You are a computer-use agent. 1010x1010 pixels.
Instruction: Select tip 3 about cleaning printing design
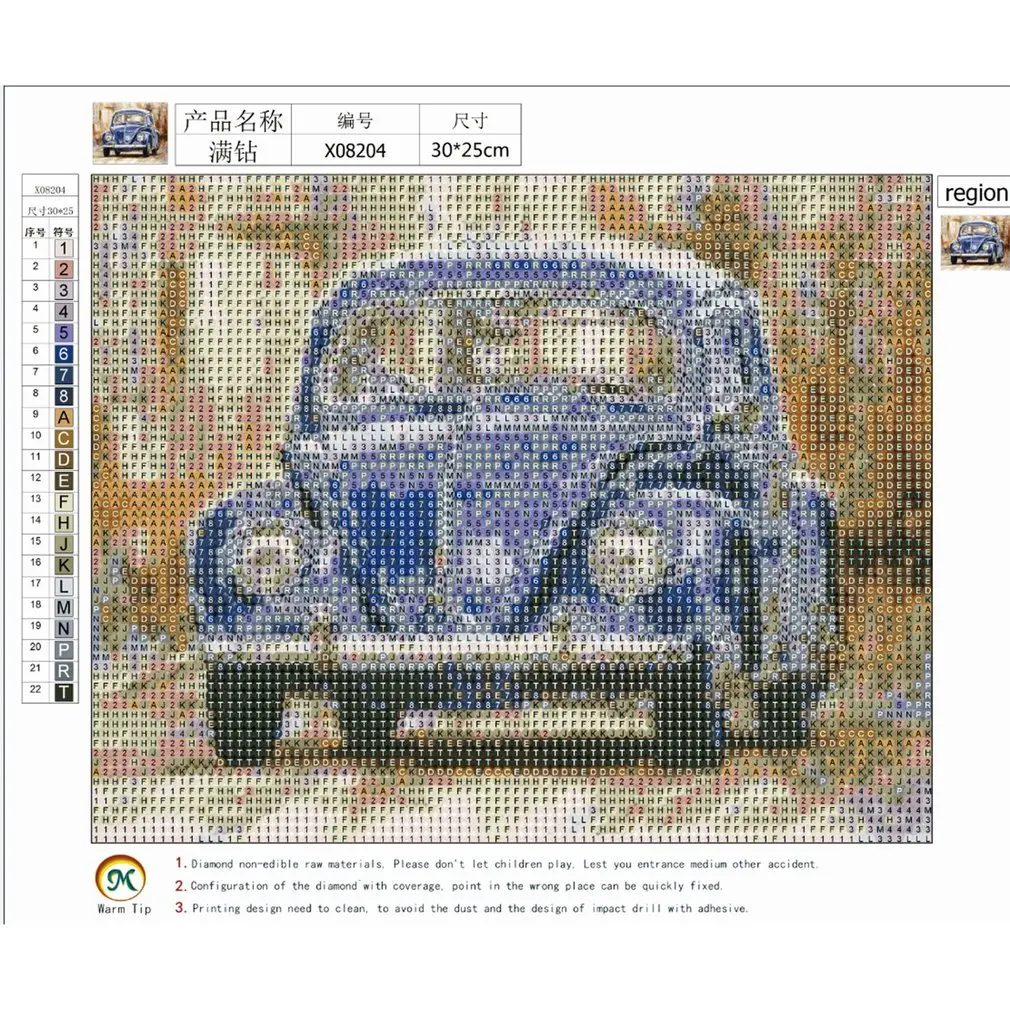tap(461, 908)
